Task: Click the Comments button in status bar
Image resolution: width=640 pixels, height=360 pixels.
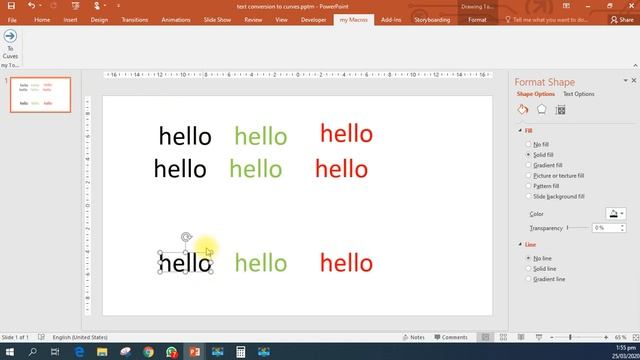Action: tap(451, 337)
